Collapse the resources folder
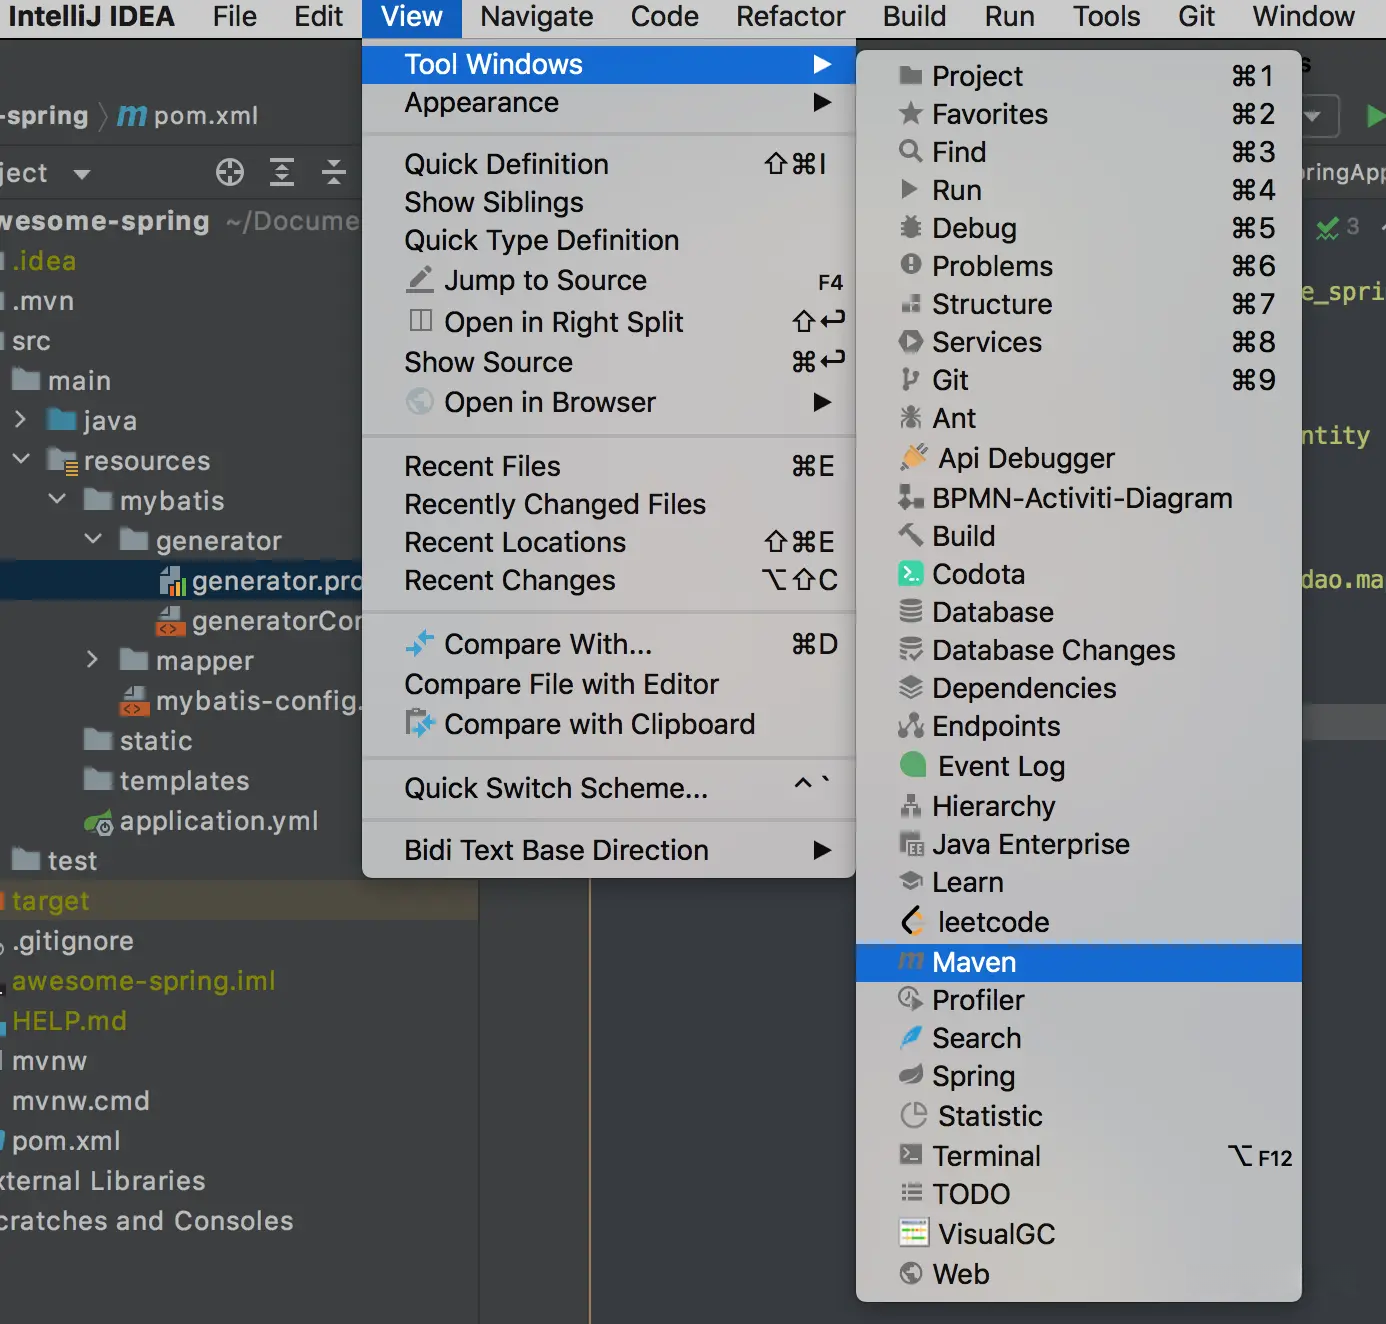Viewport: 1386px width, 1324px height. click(x=21, y=460)
